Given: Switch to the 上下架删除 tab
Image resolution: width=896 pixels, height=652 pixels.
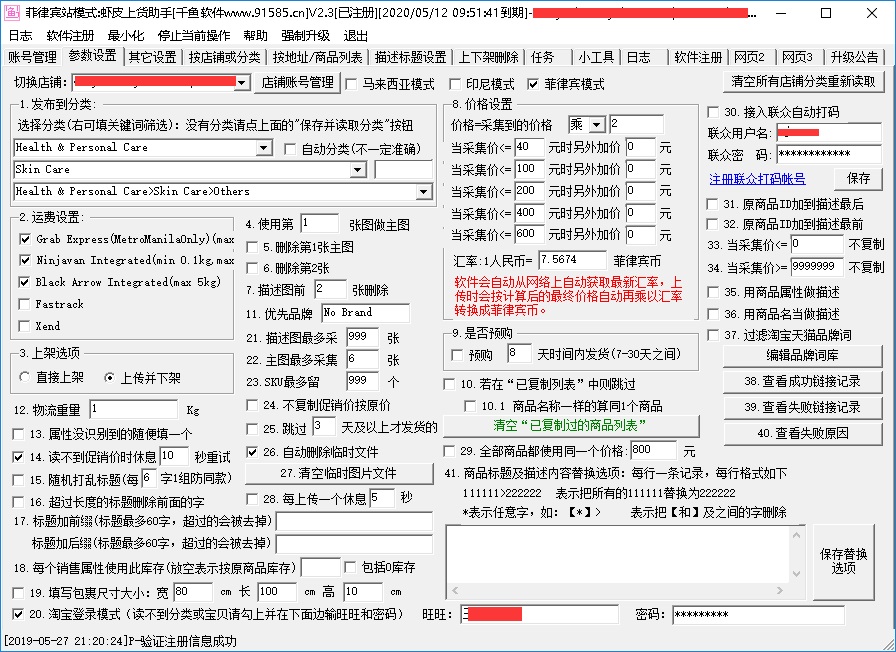Looking at the screenshot, I should (x=489, y=57).
